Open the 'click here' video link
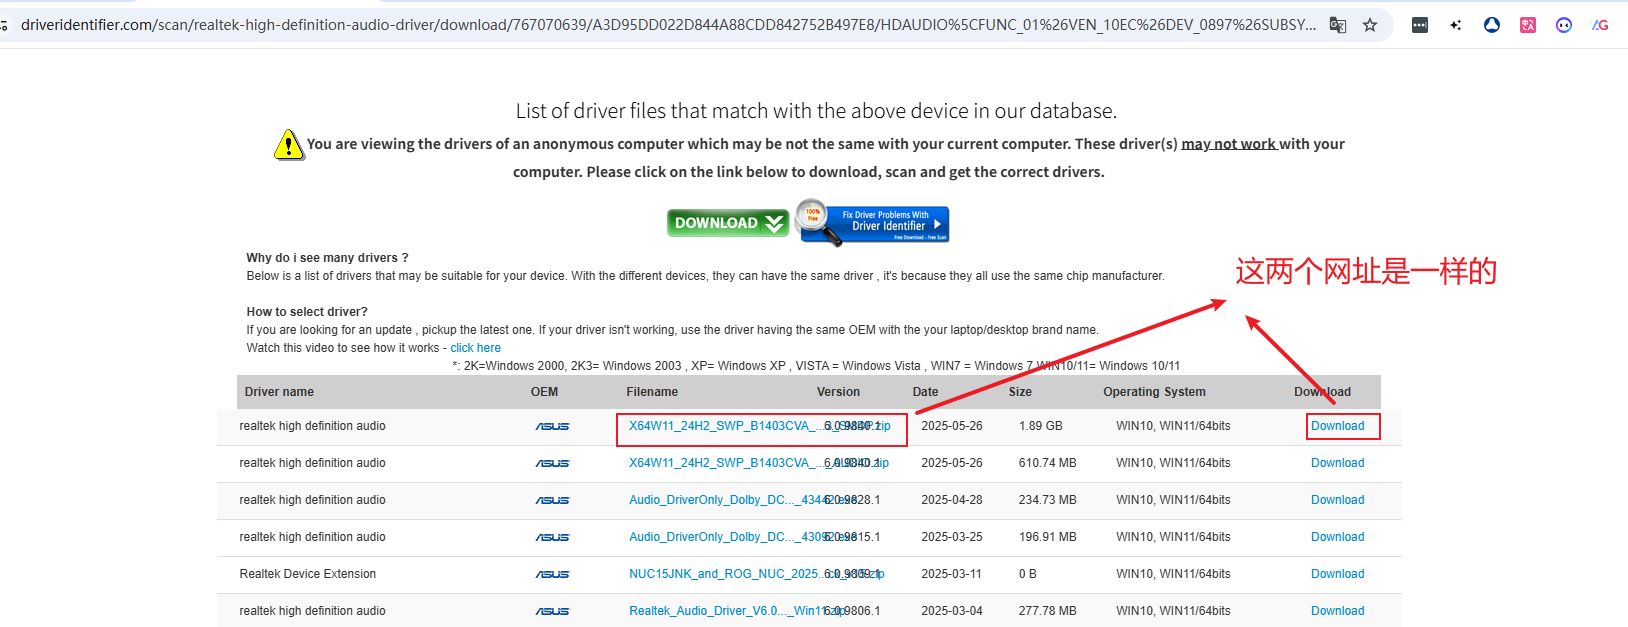The width and height of the screenshot is (1628, 627). coord(475,348)
